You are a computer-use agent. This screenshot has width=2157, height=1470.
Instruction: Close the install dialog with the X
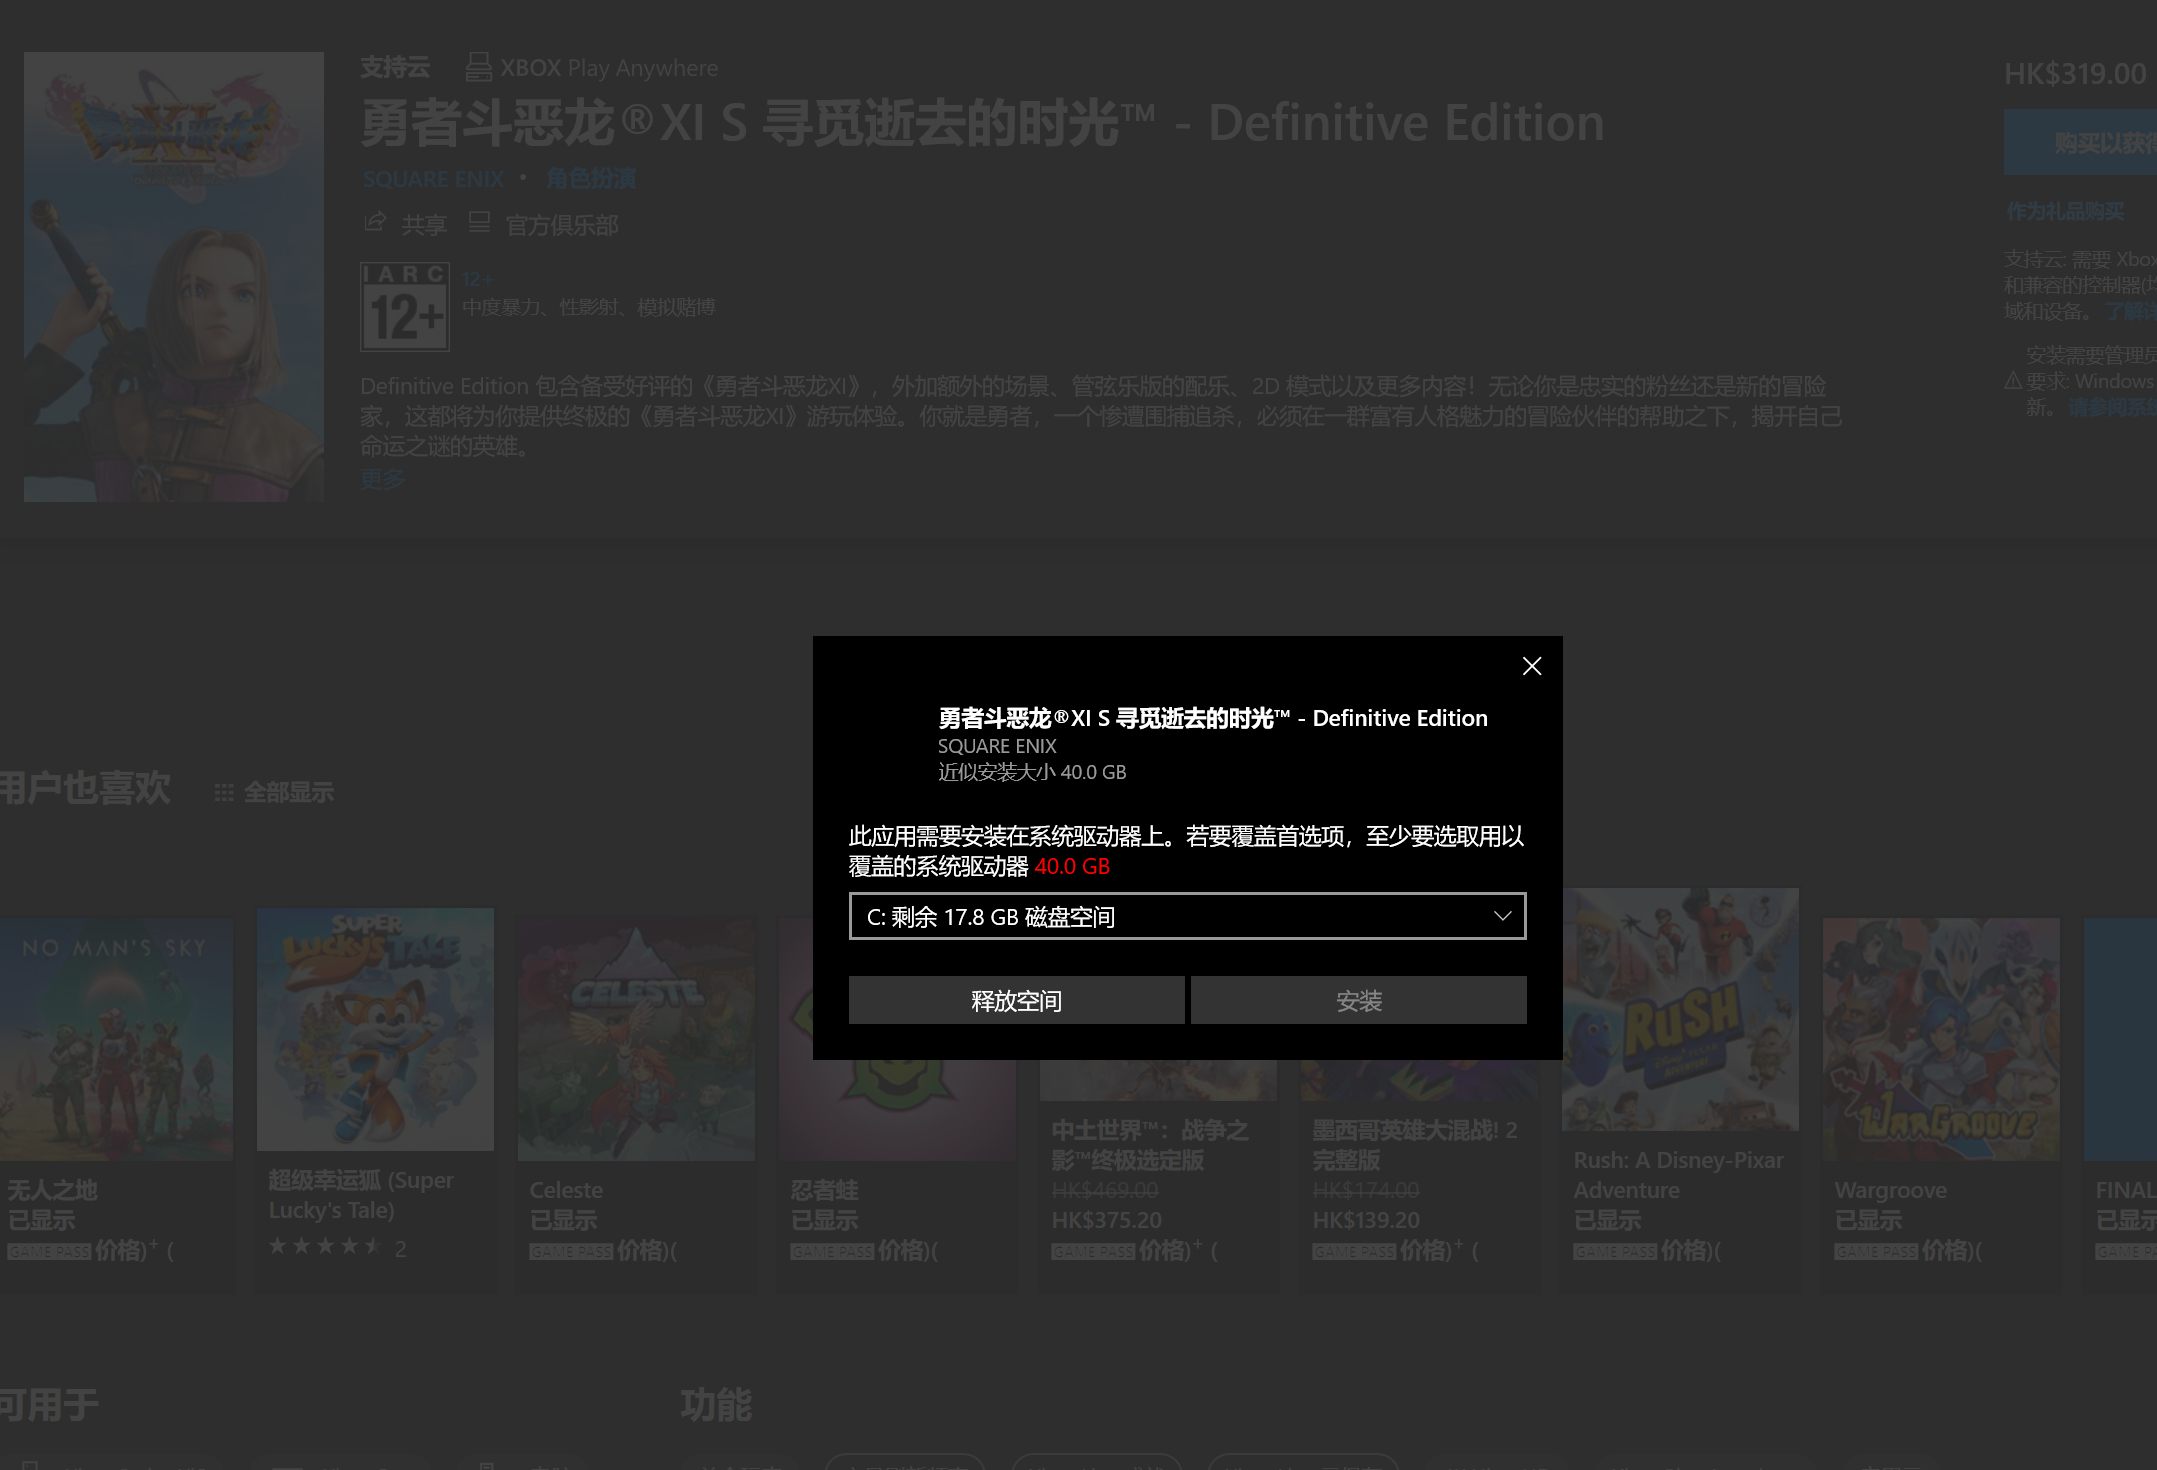pyautogui.click(x=1531, y=666)
